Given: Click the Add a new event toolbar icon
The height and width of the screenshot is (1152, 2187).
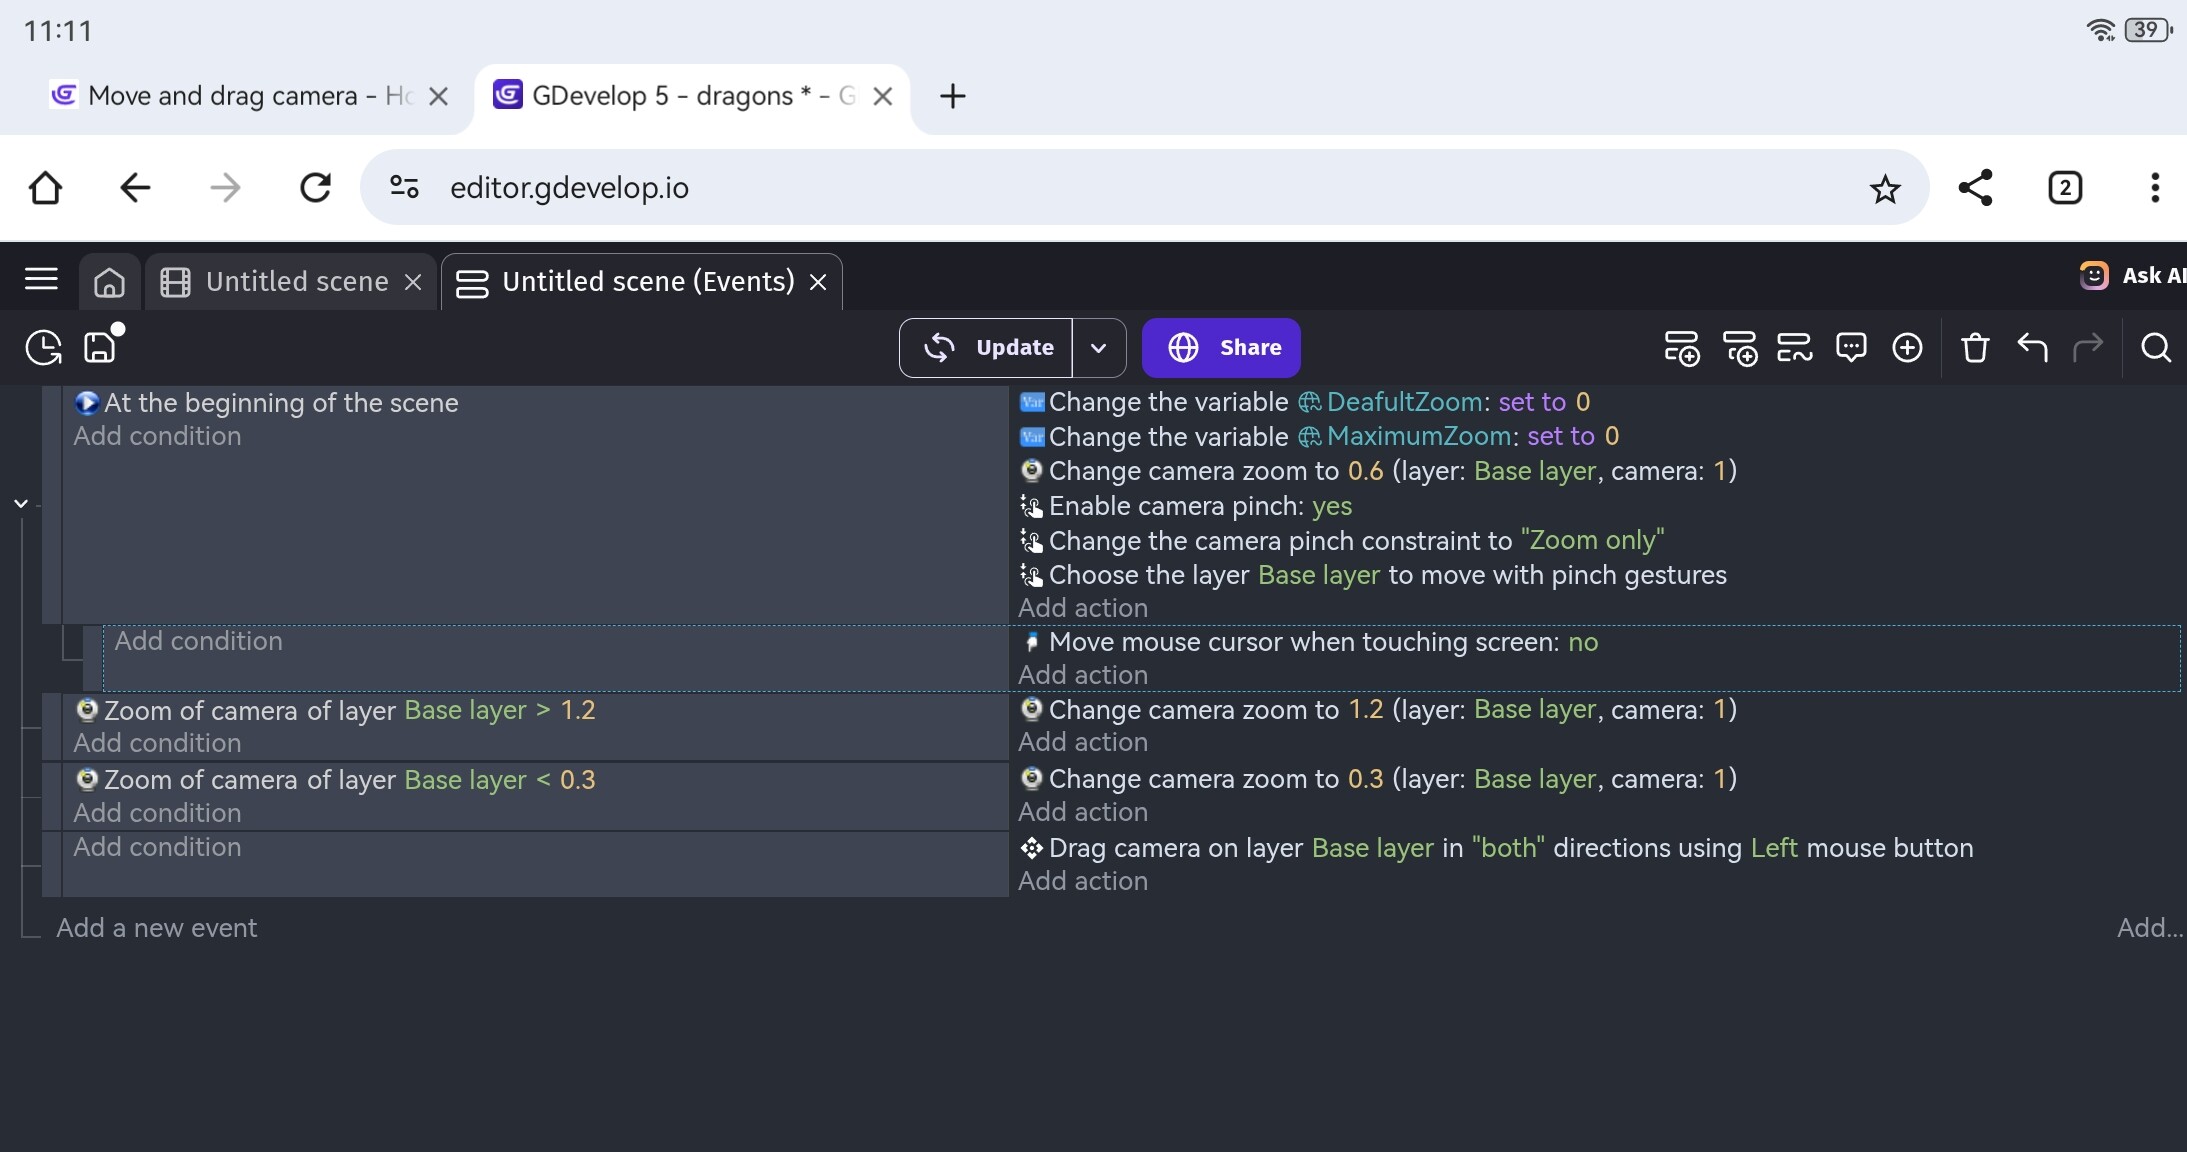Looking at the screenshot, I should click(x=1681, y=348).
